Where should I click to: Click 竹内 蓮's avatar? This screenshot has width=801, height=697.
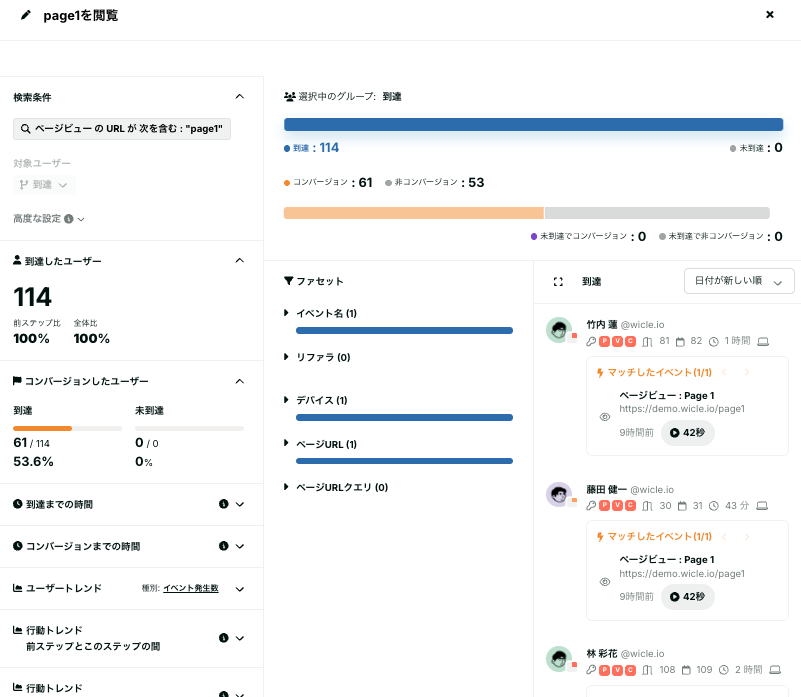(x=559, y=330)
